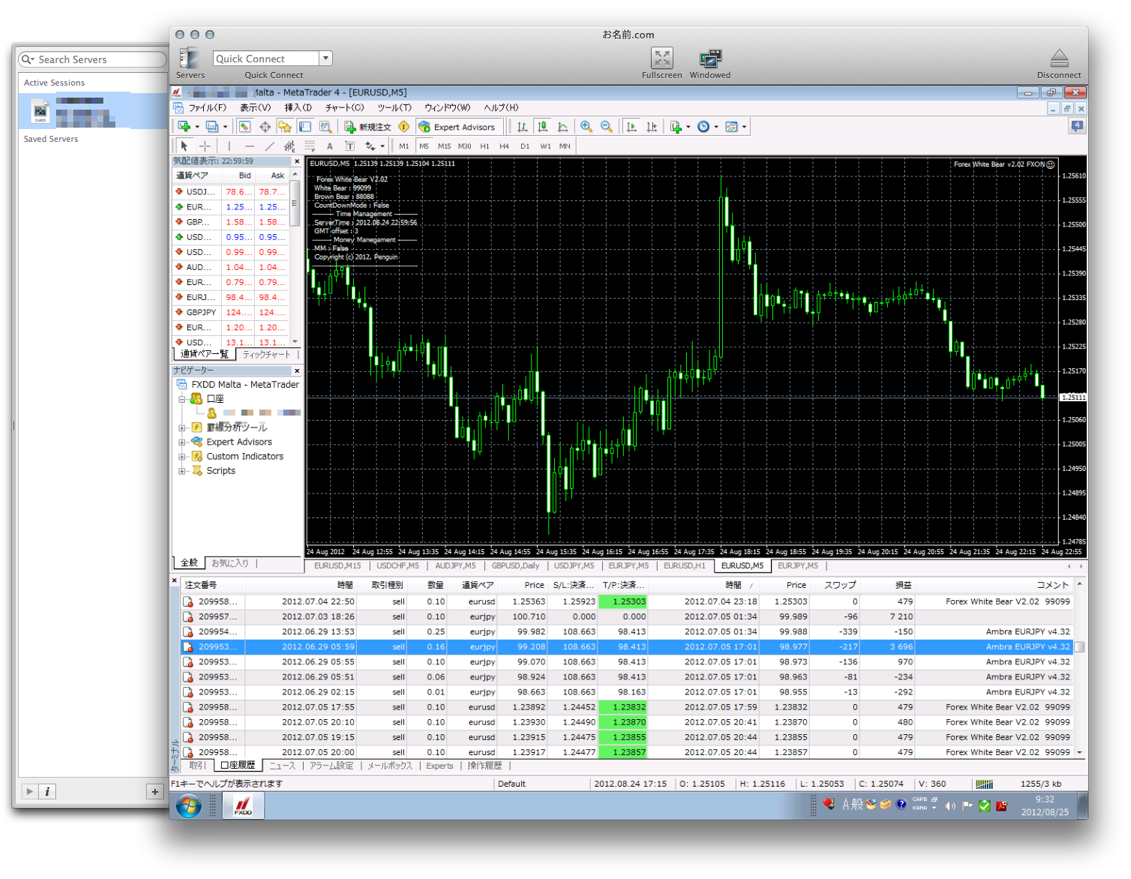
Task: Click Search Servers input field
Action: click(93, 59)
